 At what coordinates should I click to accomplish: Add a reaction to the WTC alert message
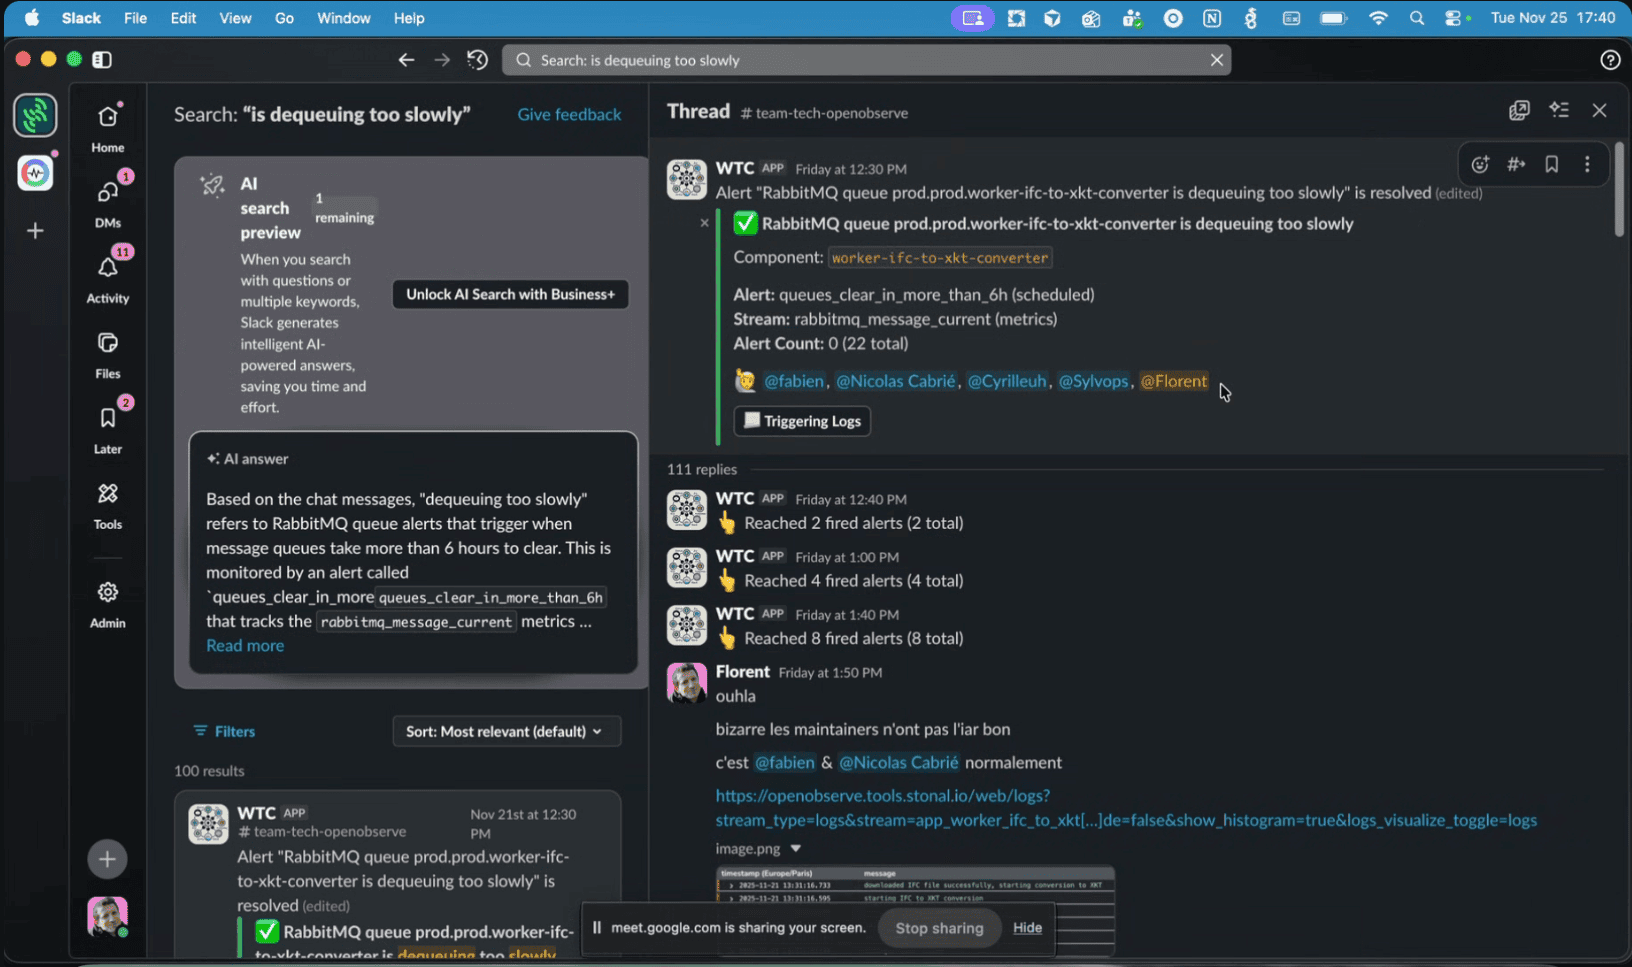(1480, 164)
